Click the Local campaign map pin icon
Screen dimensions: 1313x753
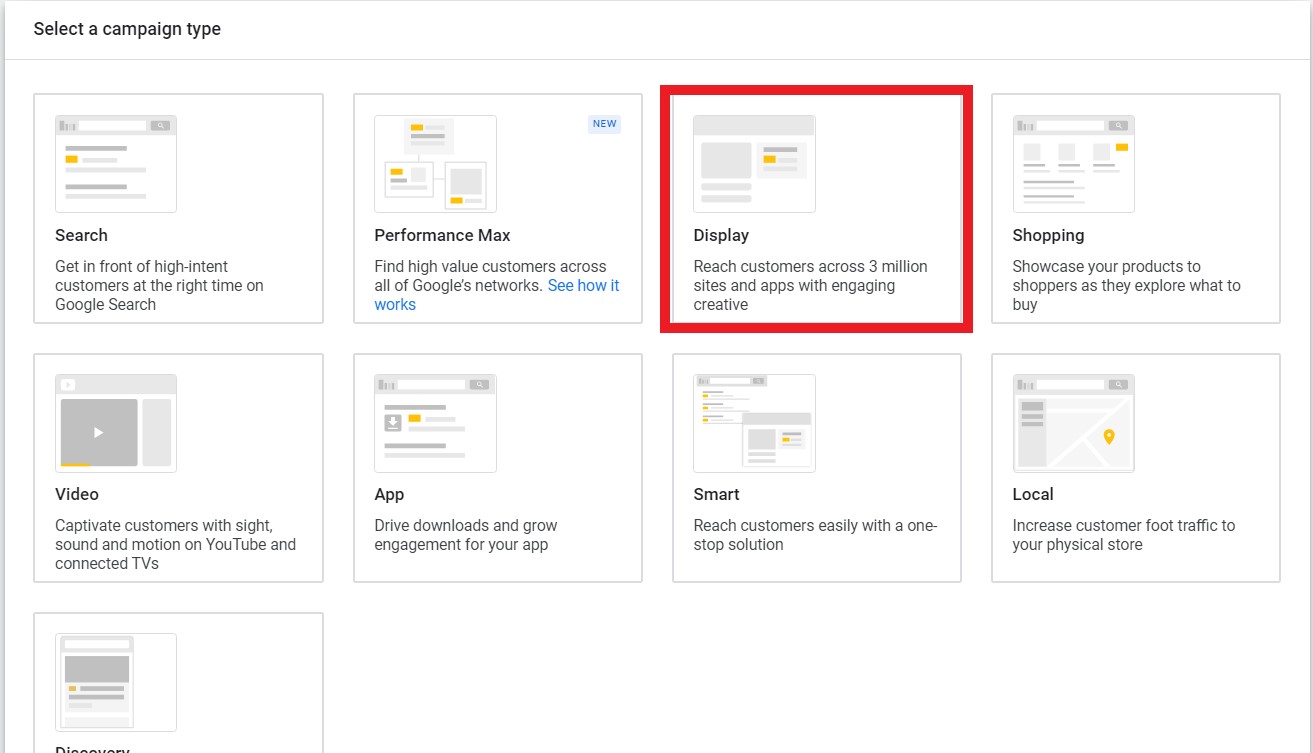[1073, 422]
